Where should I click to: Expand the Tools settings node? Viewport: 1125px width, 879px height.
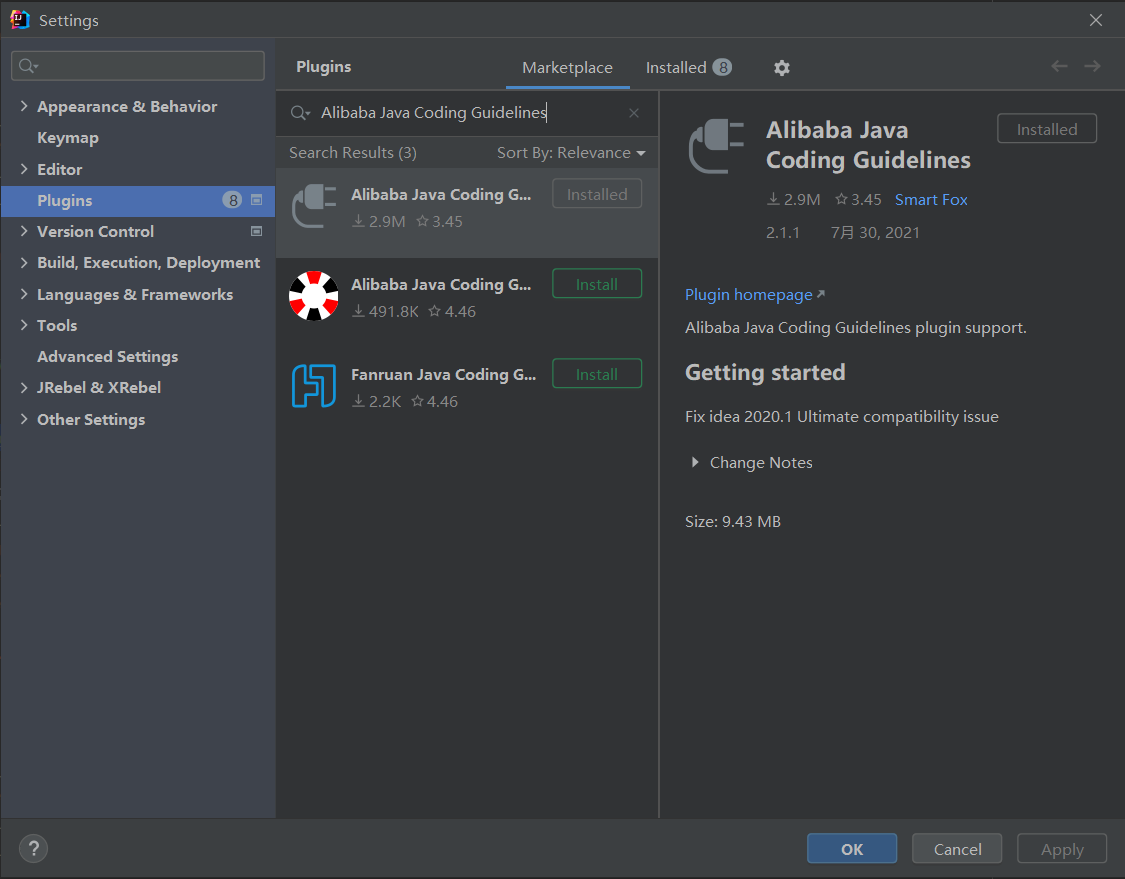point(24,325)
